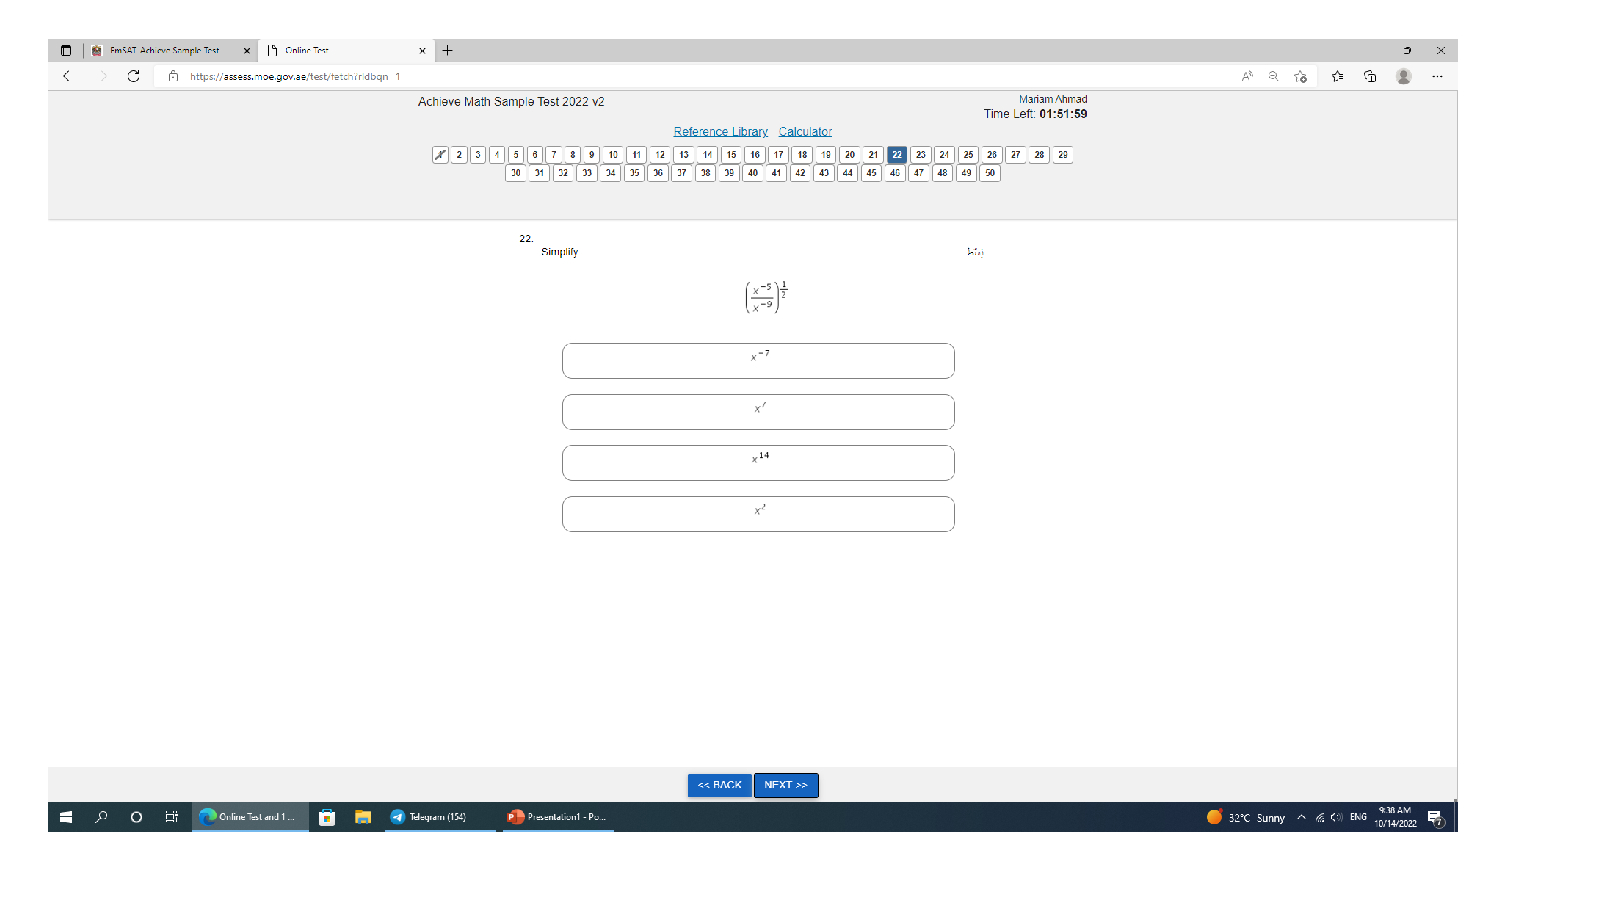Viewport: 1600px width, 900px height.
Task: Choose the last answer option box
Action: [758, 514]
